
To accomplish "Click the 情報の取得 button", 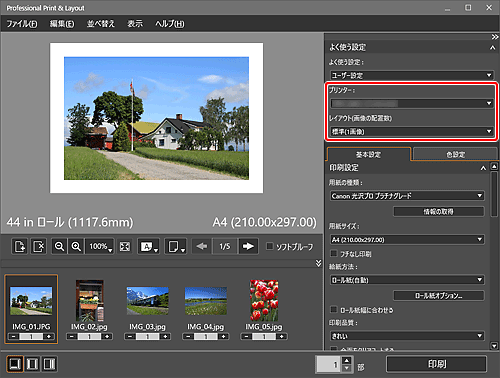I will pos(439,211).
